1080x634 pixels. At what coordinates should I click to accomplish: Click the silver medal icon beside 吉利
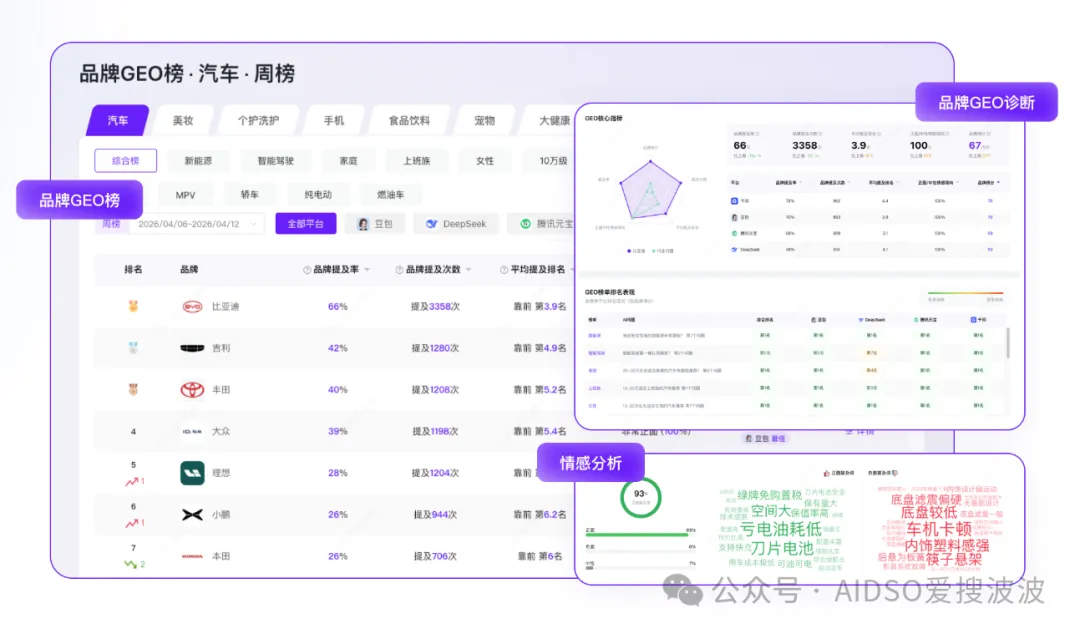click(x=133, y=348)
